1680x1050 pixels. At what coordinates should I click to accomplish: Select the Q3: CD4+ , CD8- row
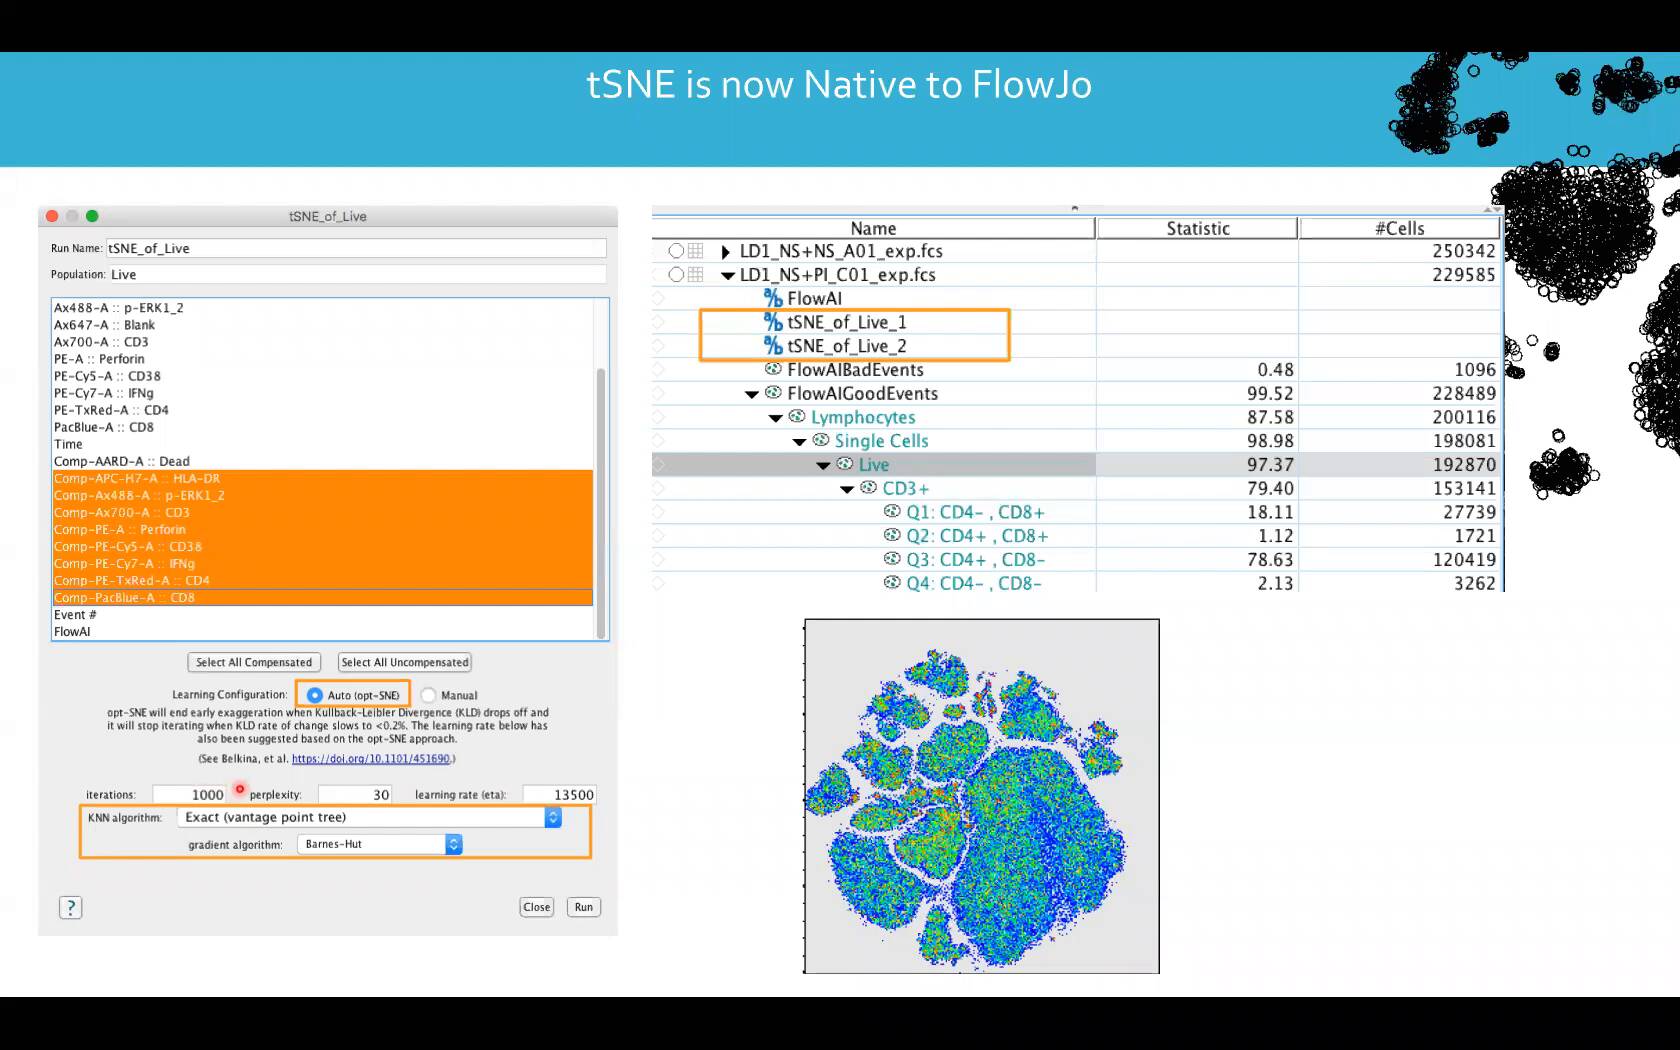tap(1076, 560)
